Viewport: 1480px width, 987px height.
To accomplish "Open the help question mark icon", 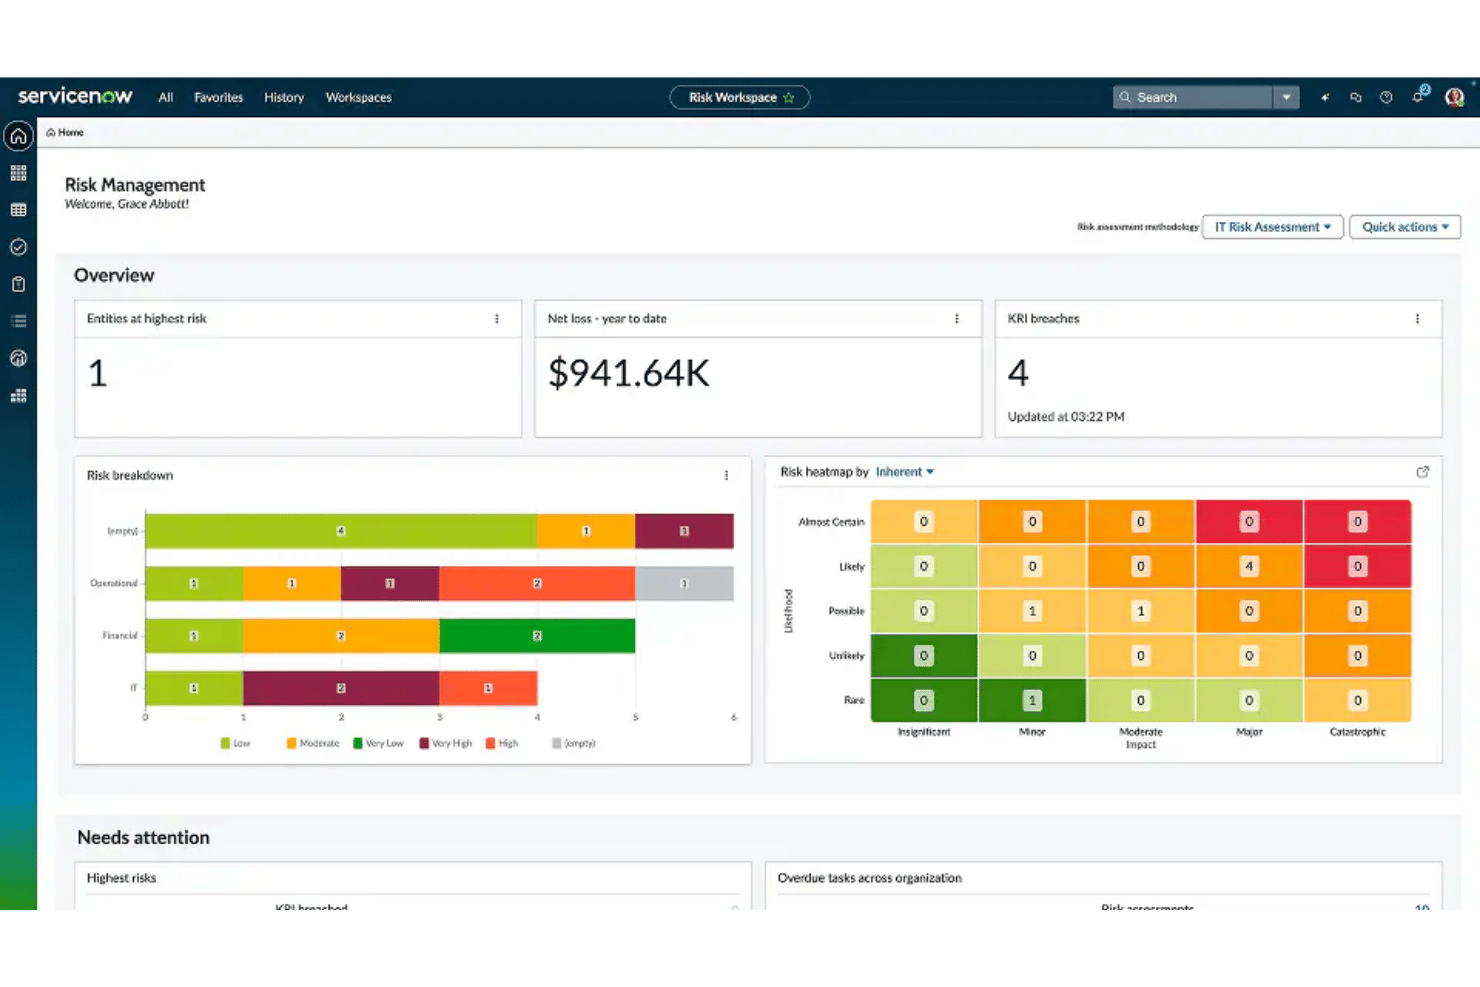I will tap(1386, 97).
